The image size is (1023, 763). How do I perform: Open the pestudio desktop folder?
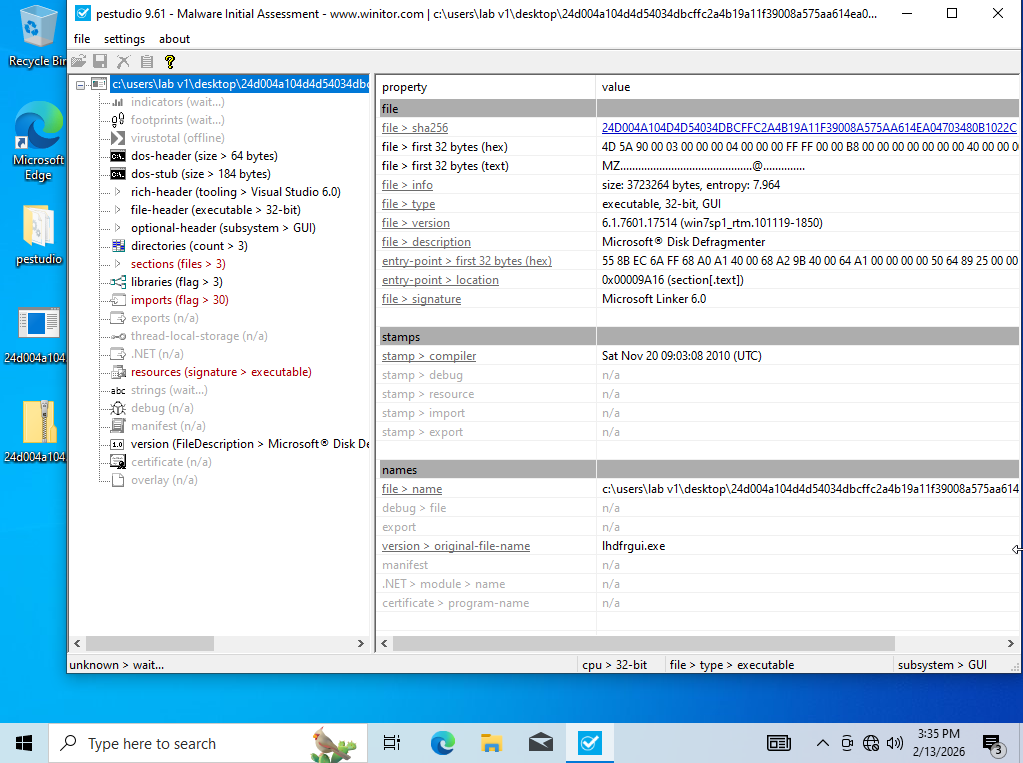coord(38,235)
